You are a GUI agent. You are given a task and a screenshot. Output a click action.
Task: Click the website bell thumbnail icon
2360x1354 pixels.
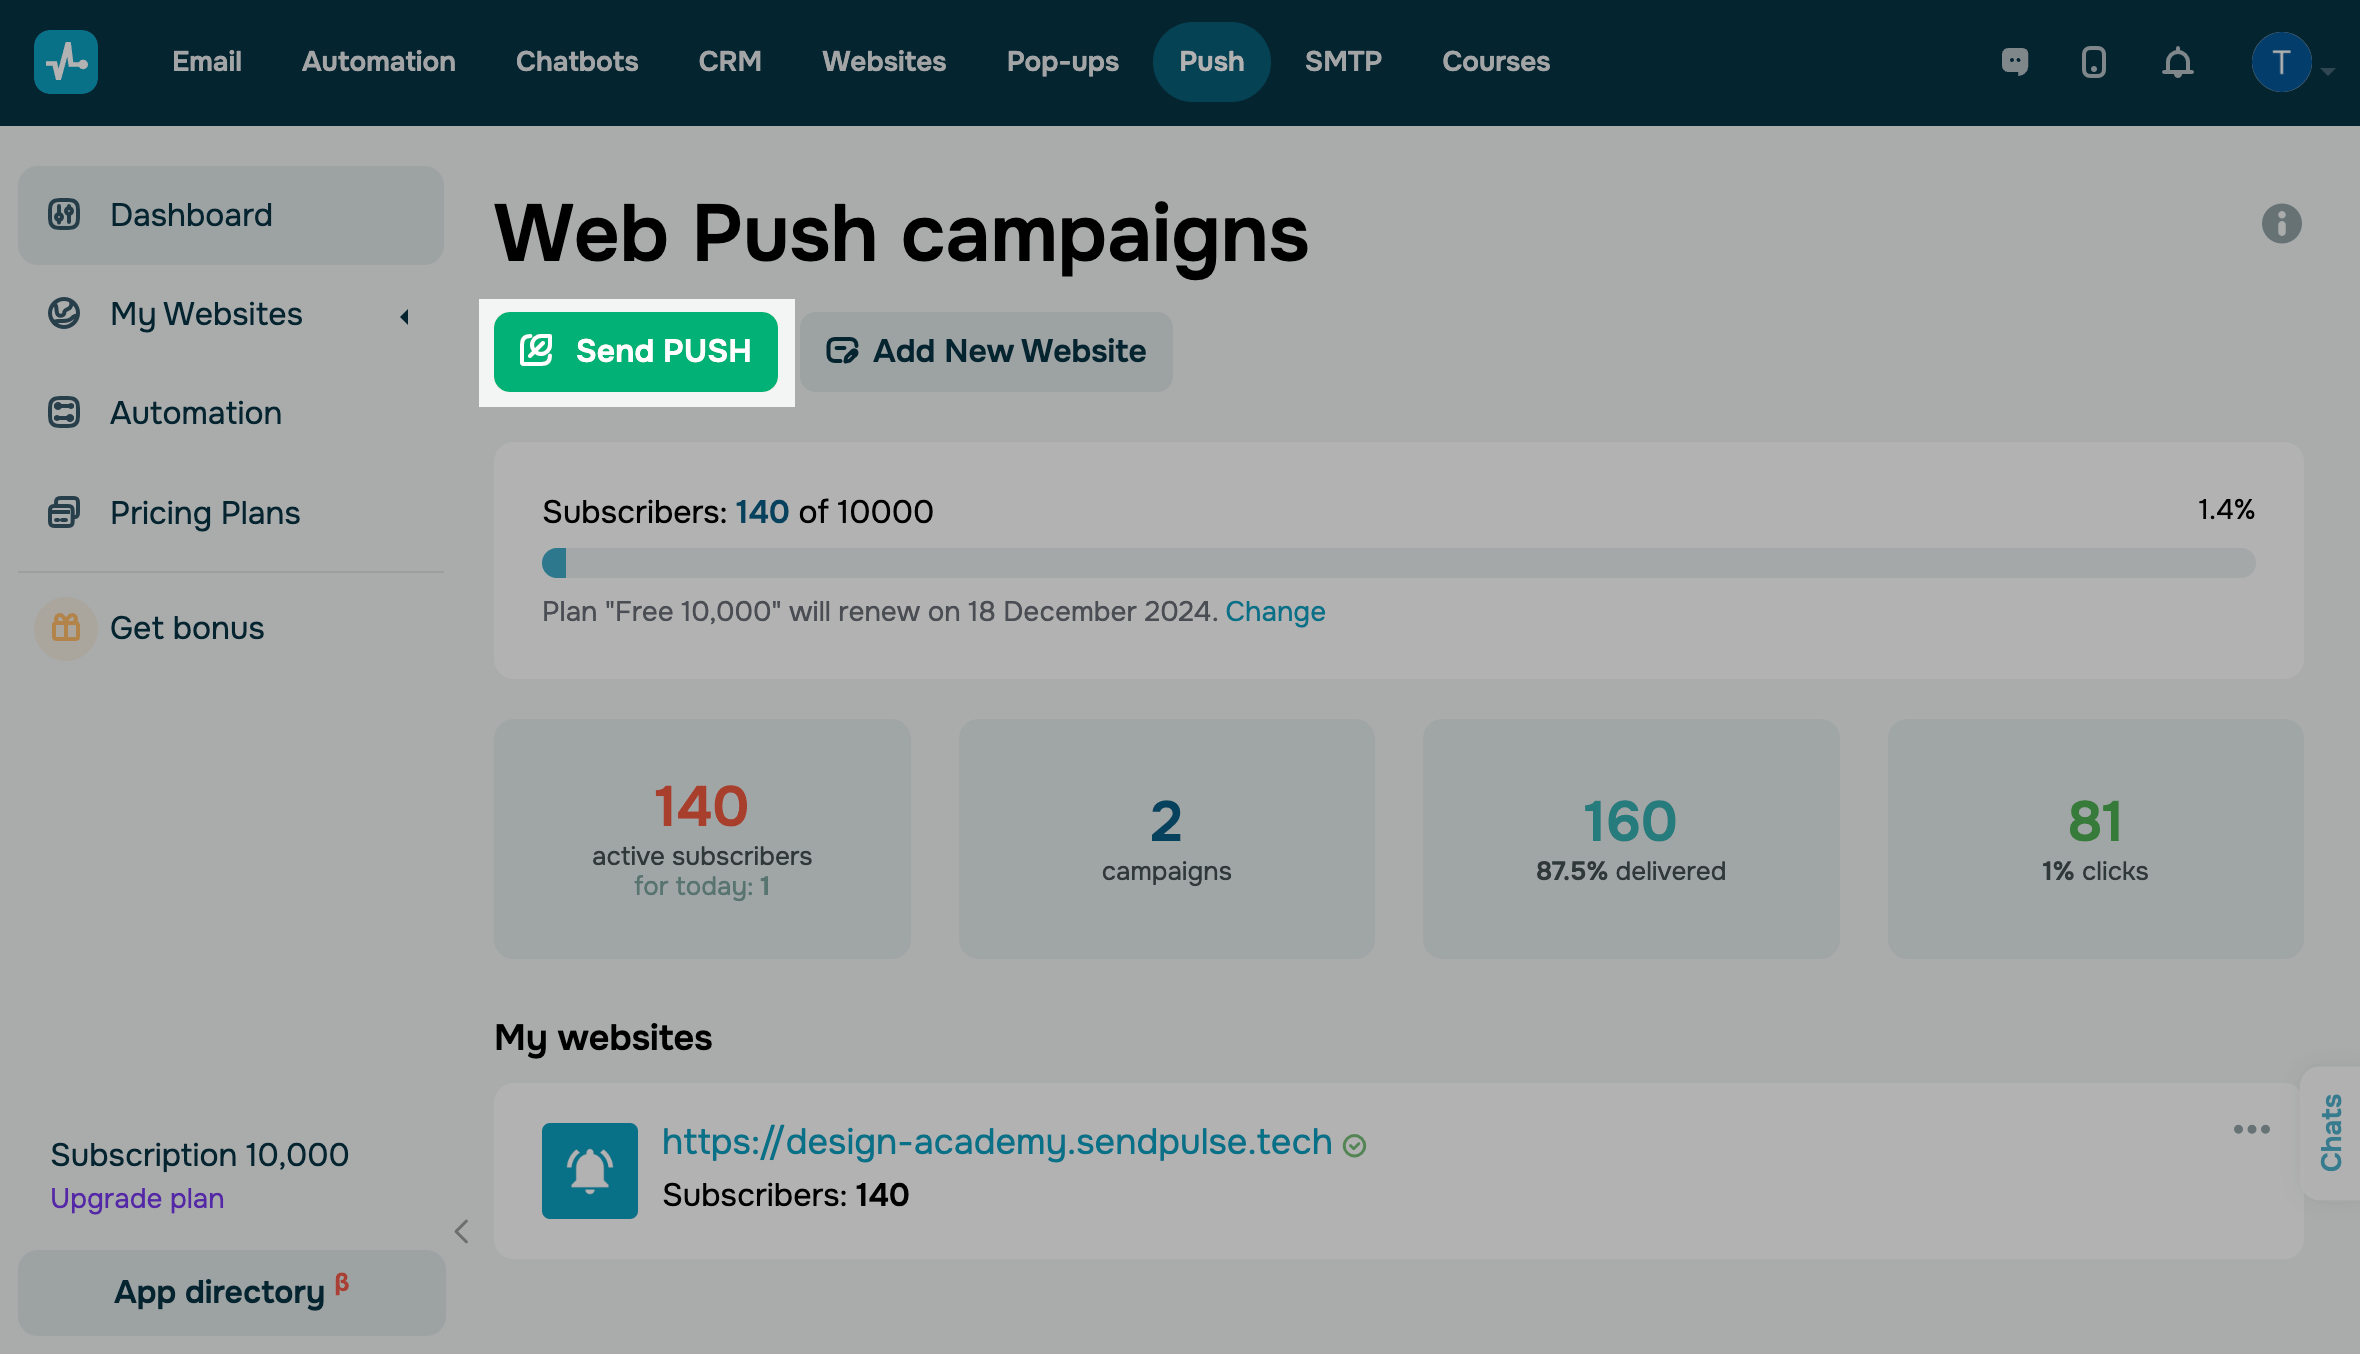[589, 1170]
